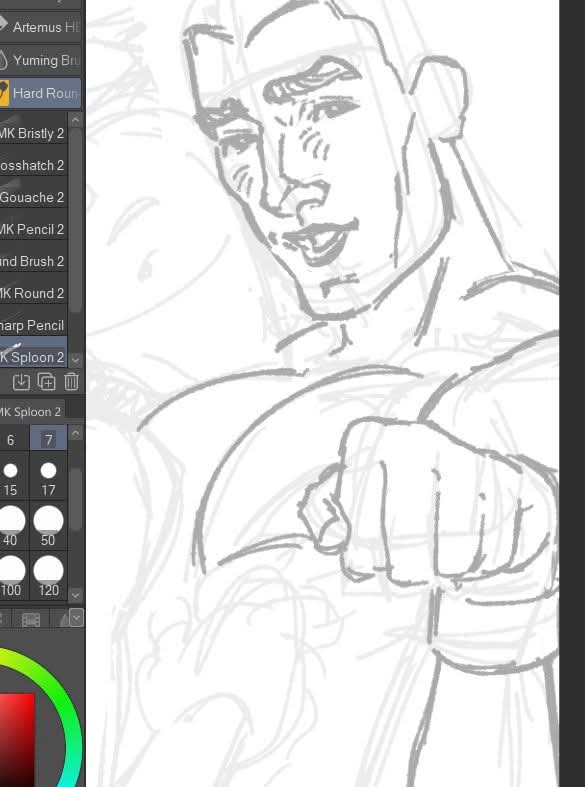
Task: Choose the MK Bristly 2 brush
Action: pos(33,133)
